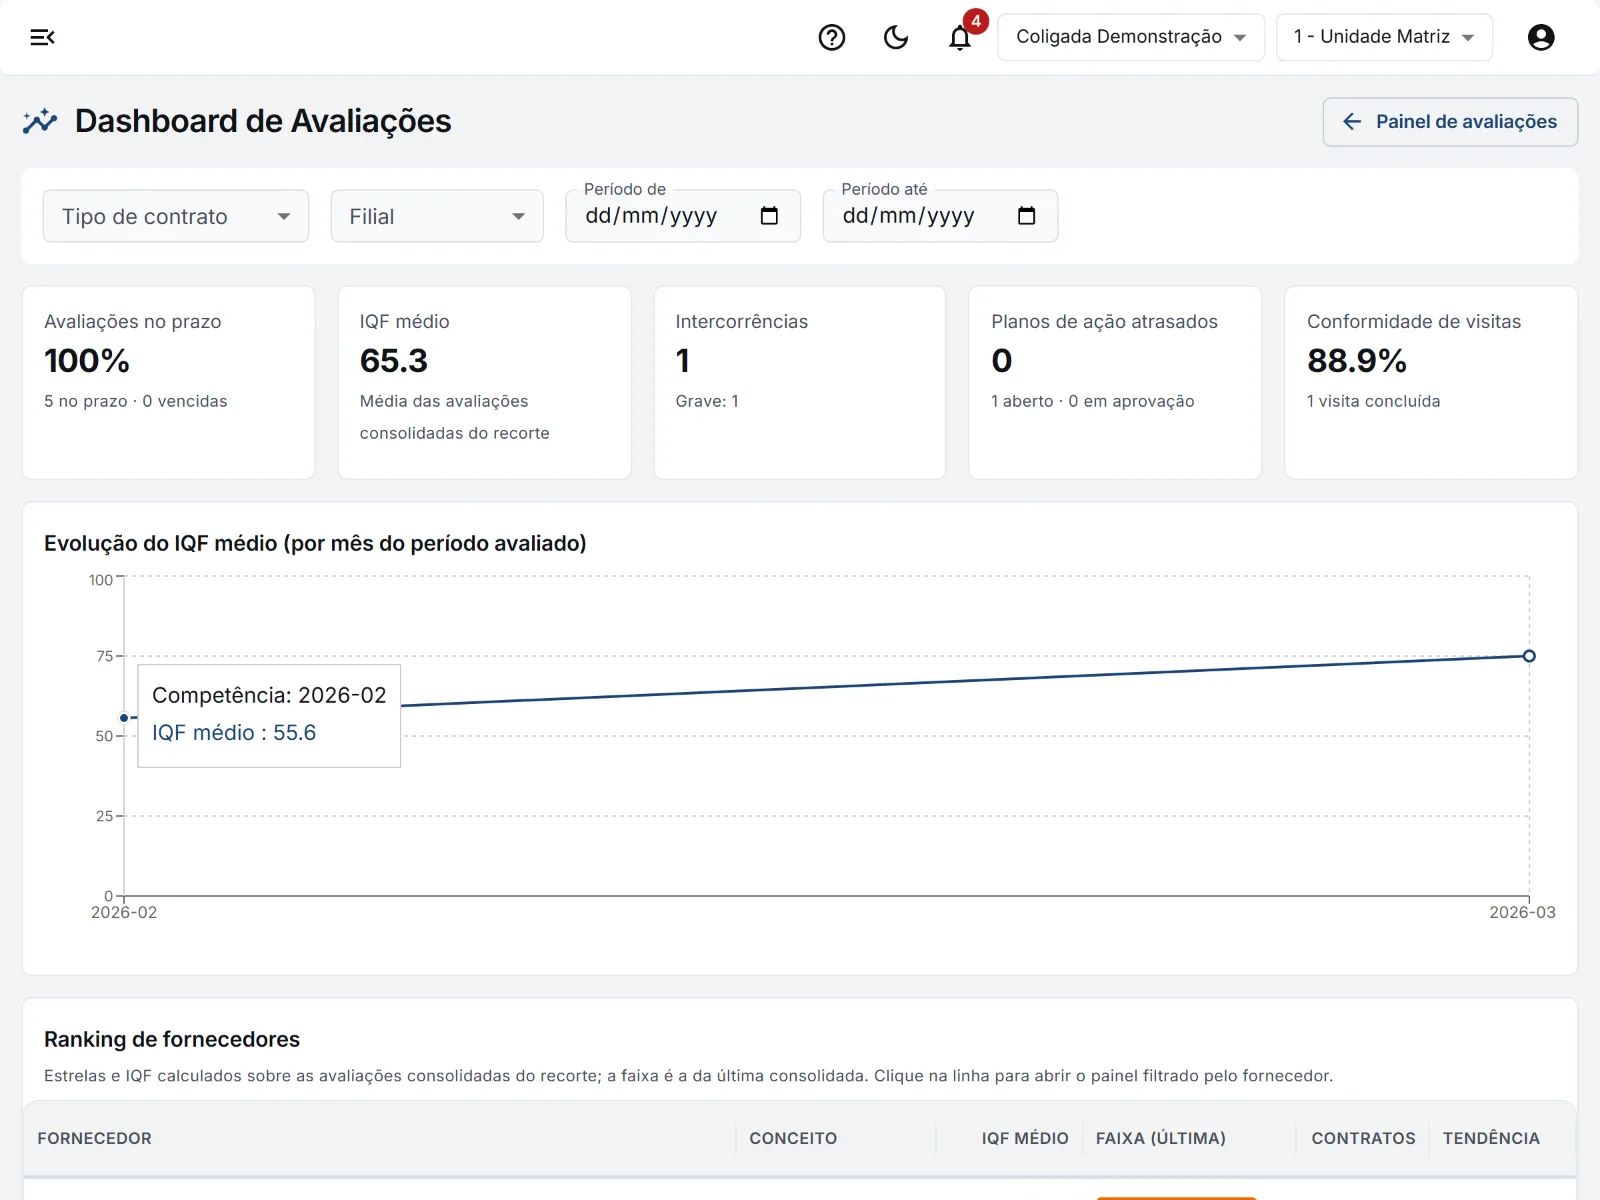Open notifications bell with 4 badge
Viewport: 1600px width, 1200px height.
(x=961, y=37)
